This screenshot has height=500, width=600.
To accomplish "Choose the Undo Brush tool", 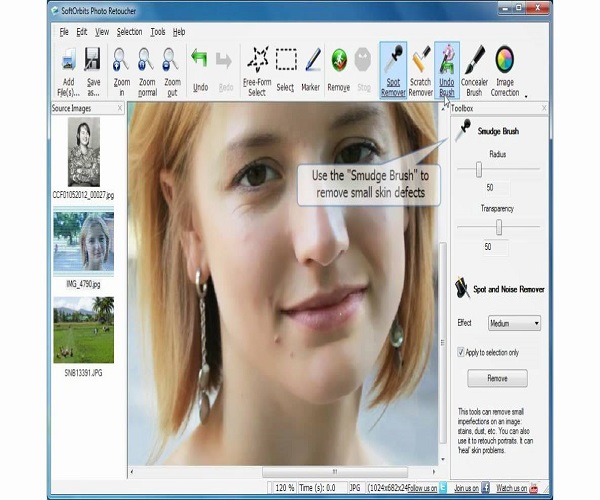I will click(447, 70).
